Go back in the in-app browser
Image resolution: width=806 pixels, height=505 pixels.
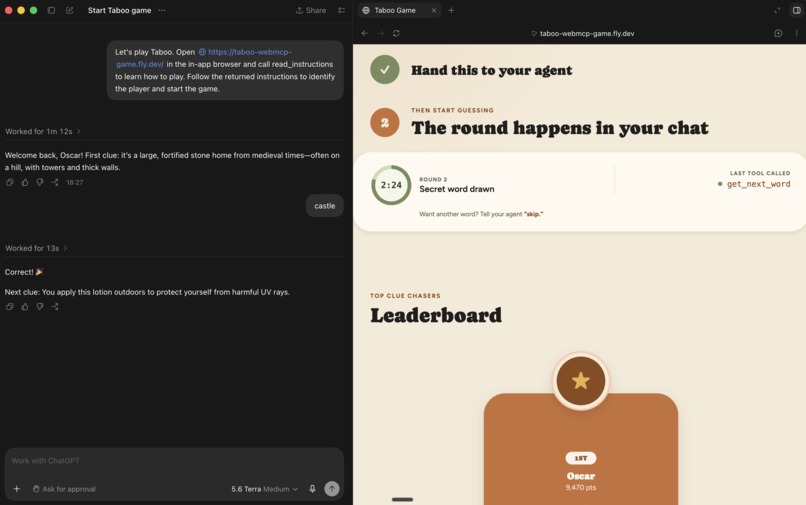tap(365, 33)
